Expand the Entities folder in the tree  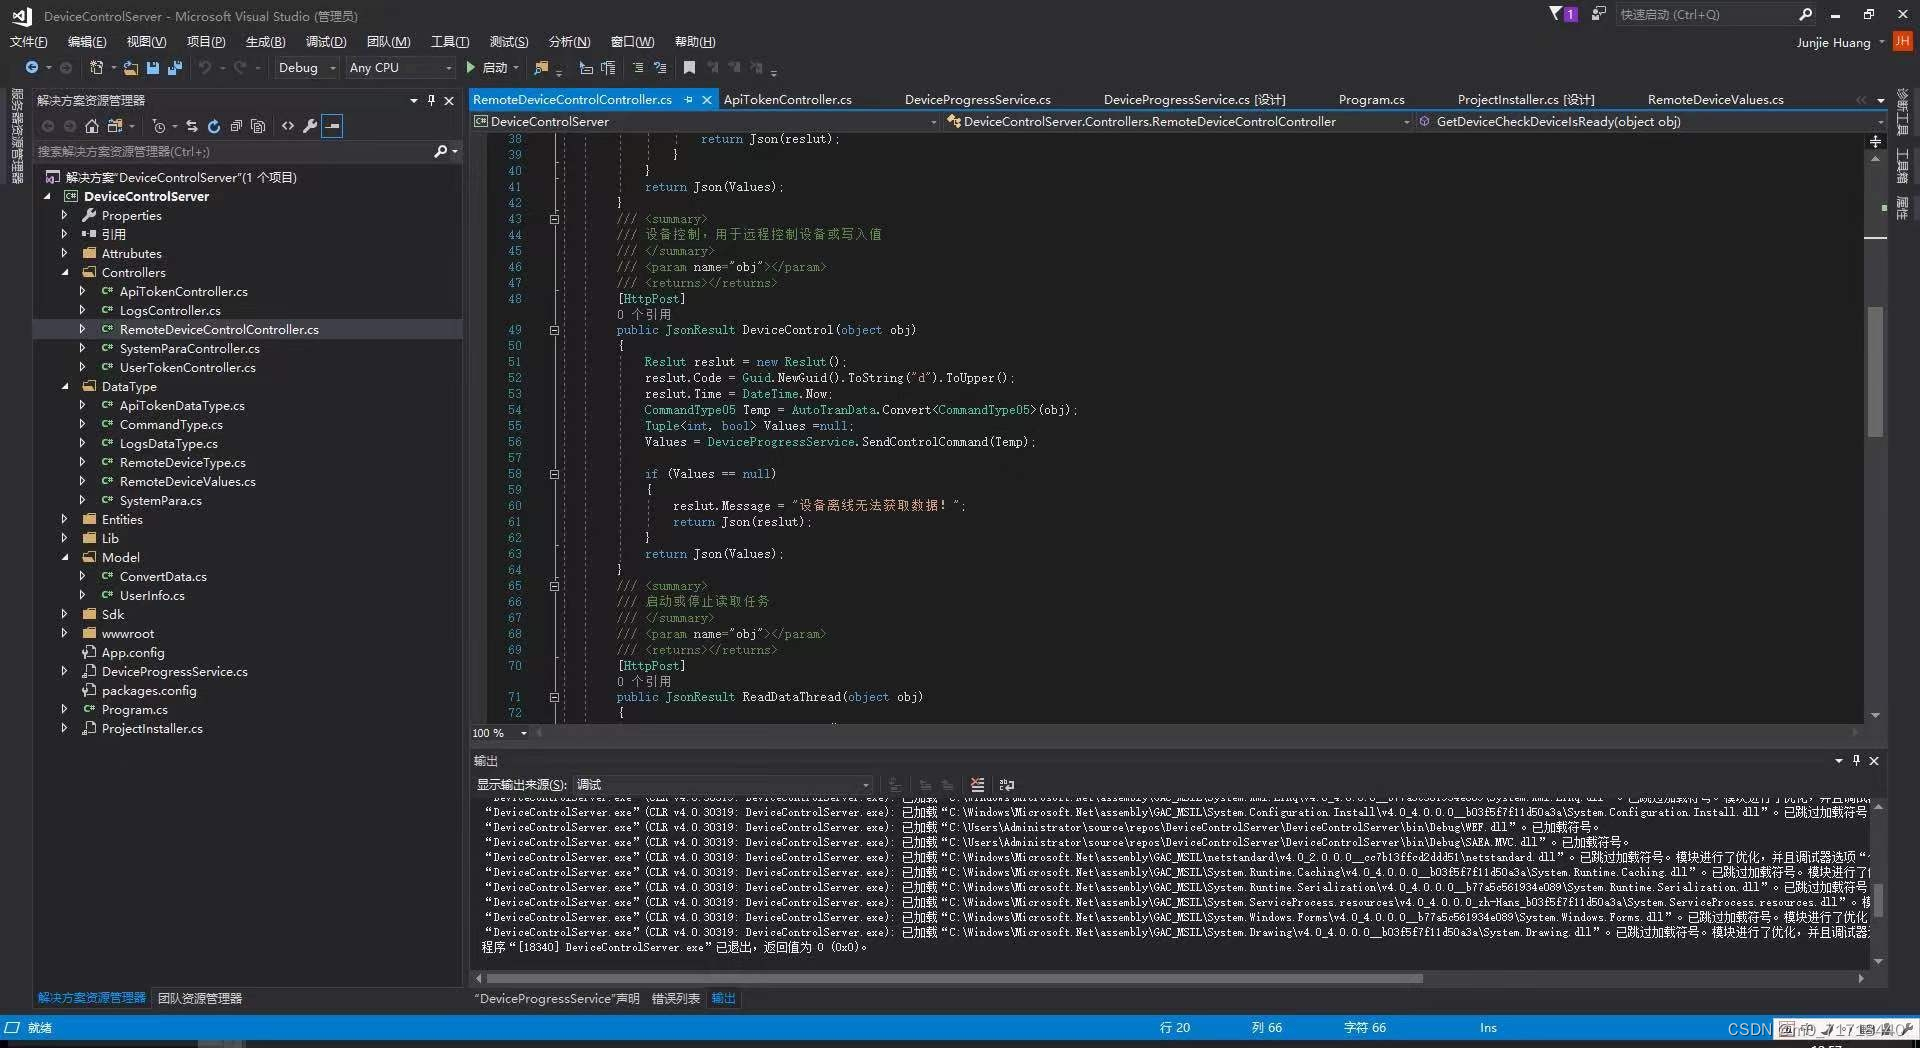pos(64,519)
